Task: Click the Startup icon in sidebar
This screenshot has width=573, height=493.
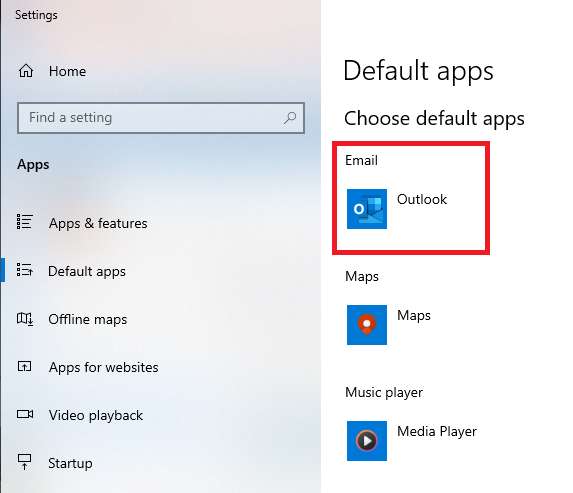Action: point(25,462)
